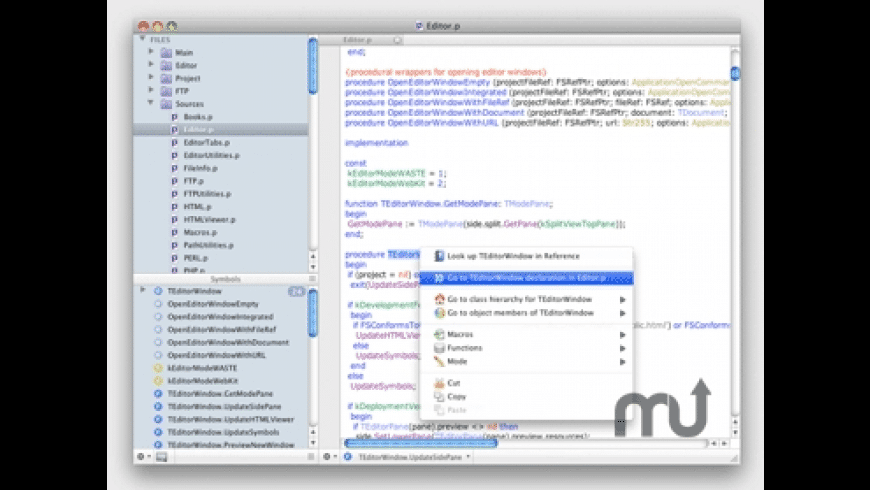Select FileInfo.p in Sources
870x490 pixels.
coord(200,168)
